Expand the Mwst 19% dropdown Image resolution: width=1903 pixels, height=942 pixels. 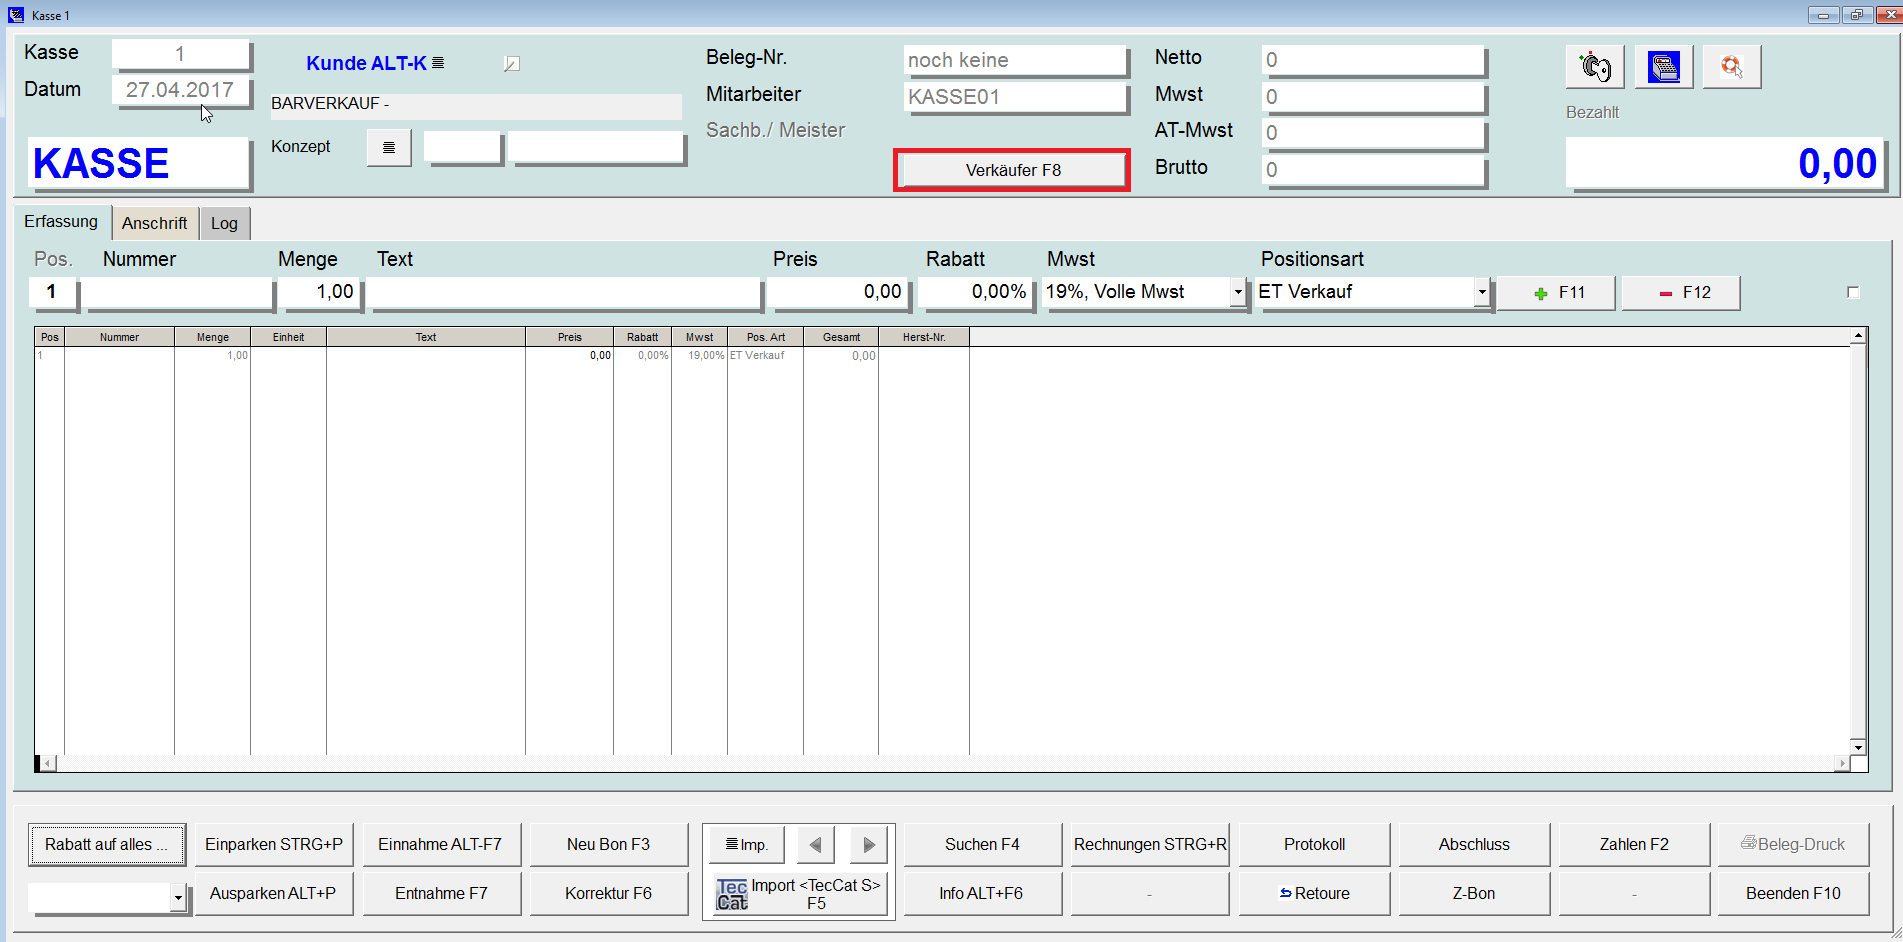tap(1238, 292)
